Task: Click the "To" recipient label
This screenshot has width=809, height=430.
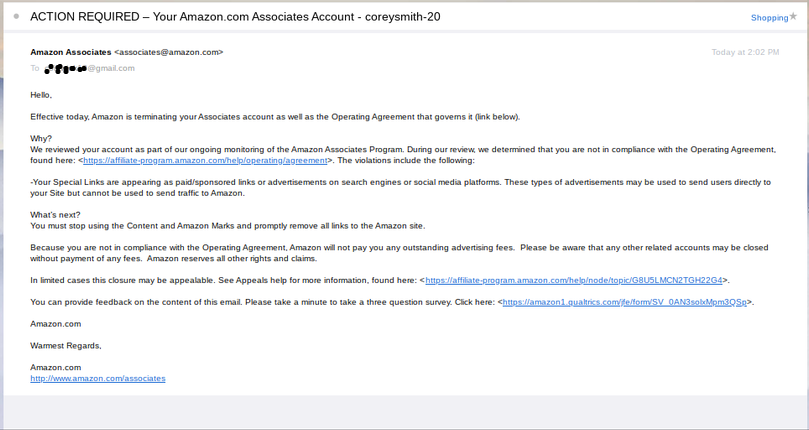Action: (x=35, y=68)
